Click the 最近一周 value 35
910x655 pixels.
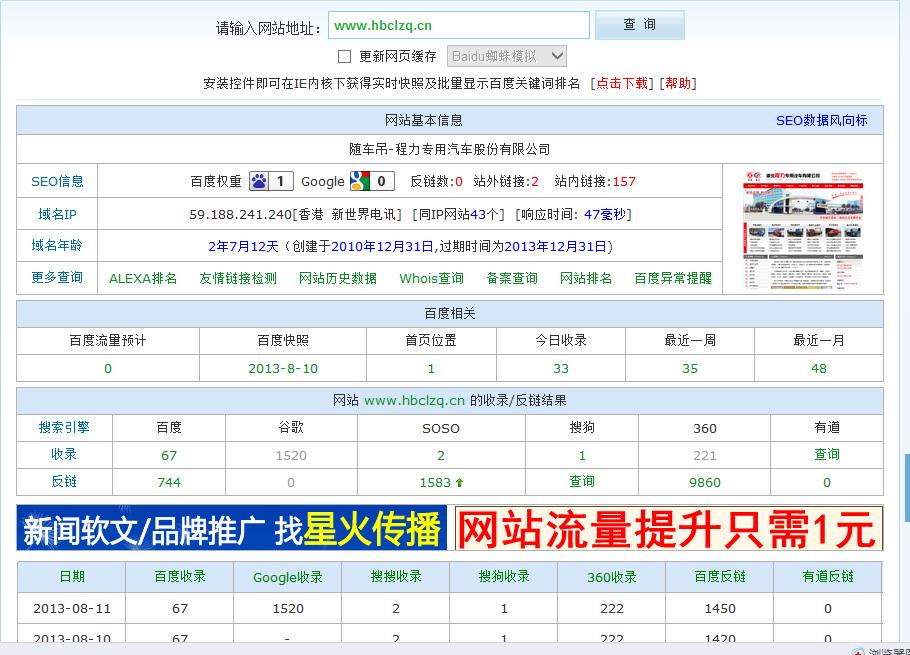click(689, 369)
